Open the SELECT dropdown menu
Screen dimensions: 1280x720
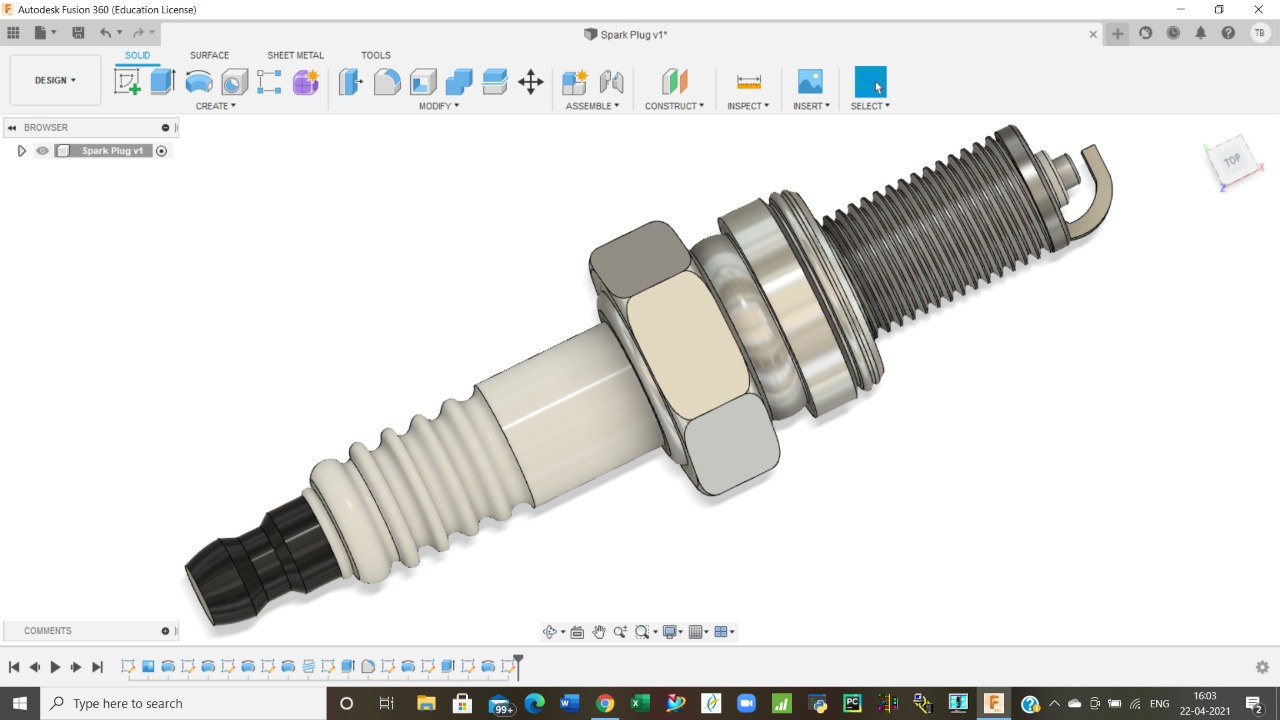click(870, 106)
